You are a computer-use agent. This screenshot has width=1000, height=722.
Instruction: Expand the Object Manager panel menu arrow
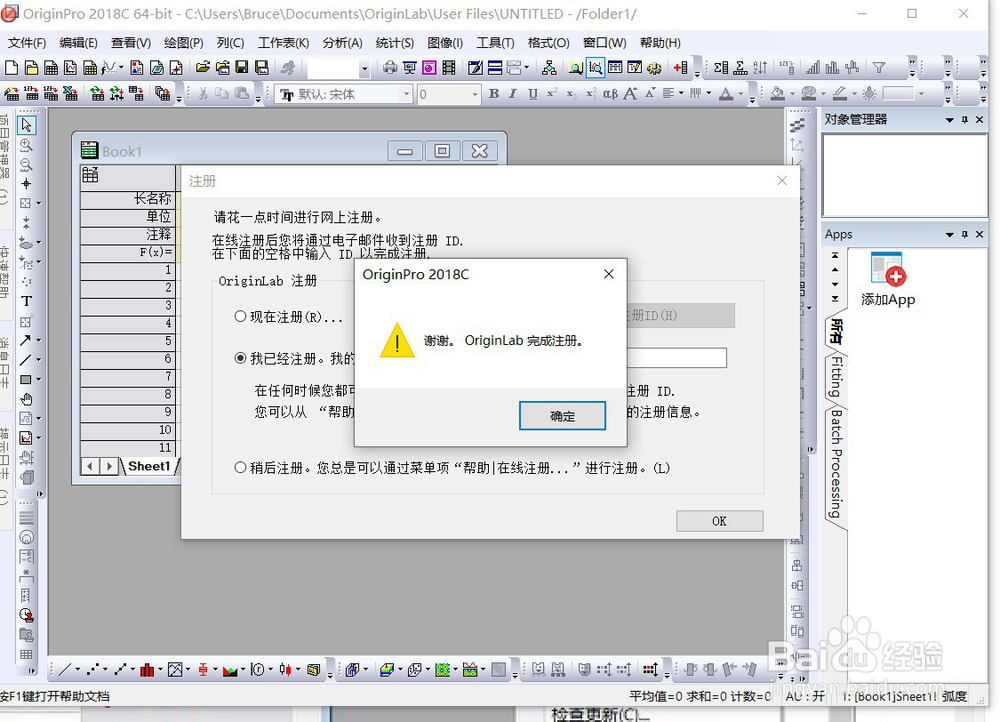point(950,120)
